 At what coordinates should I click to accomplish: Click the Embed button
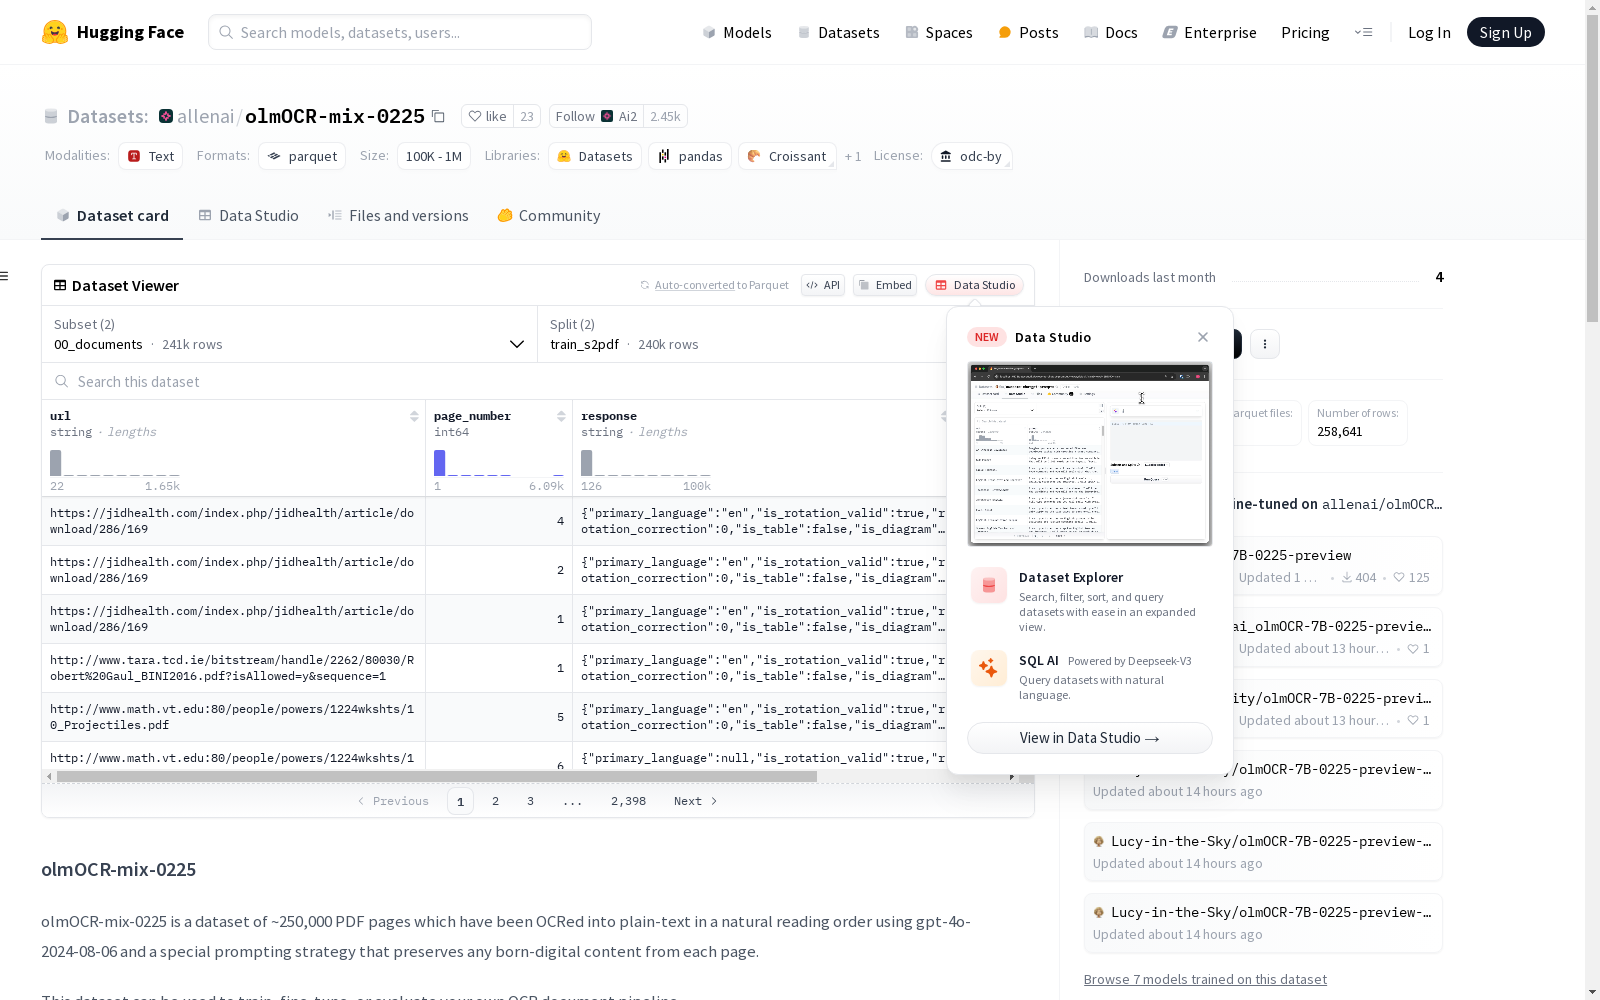(885, 285)
